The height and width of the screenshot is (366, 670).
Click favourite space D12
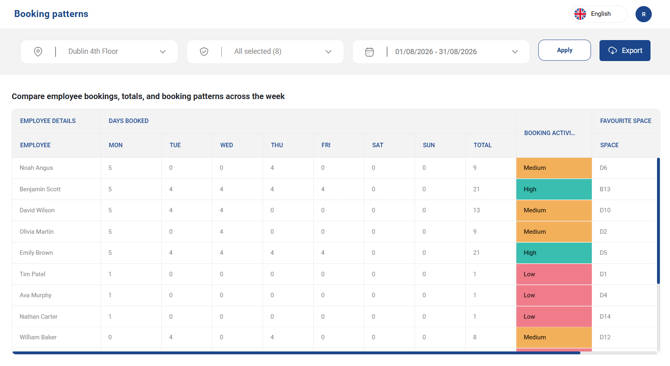(605, 337)
